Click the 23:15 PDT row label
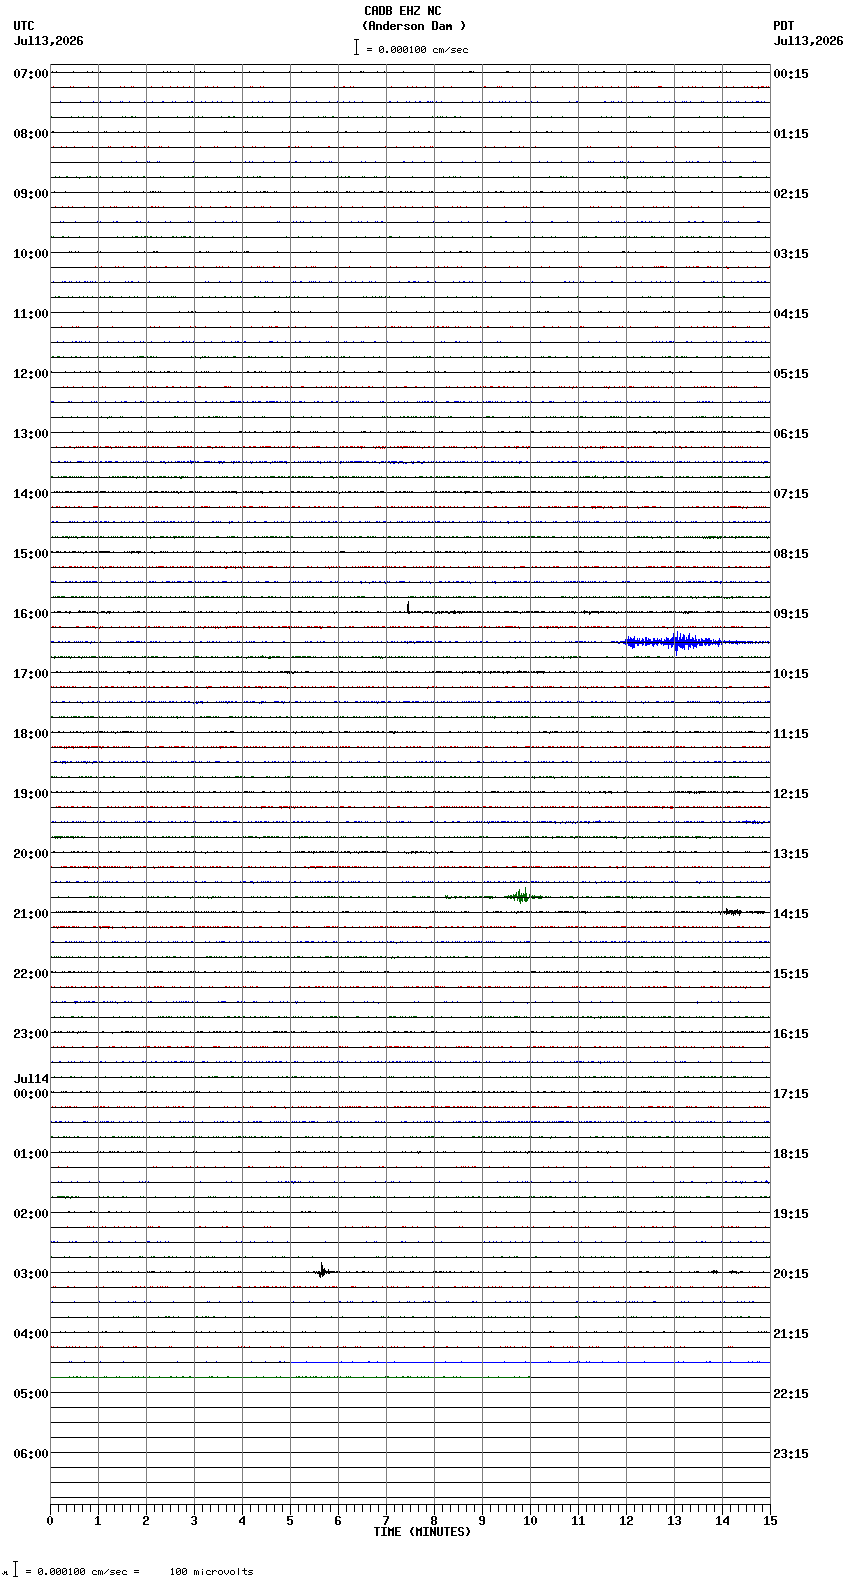The image size is (850, 1584). click(x=791, y=1454)
